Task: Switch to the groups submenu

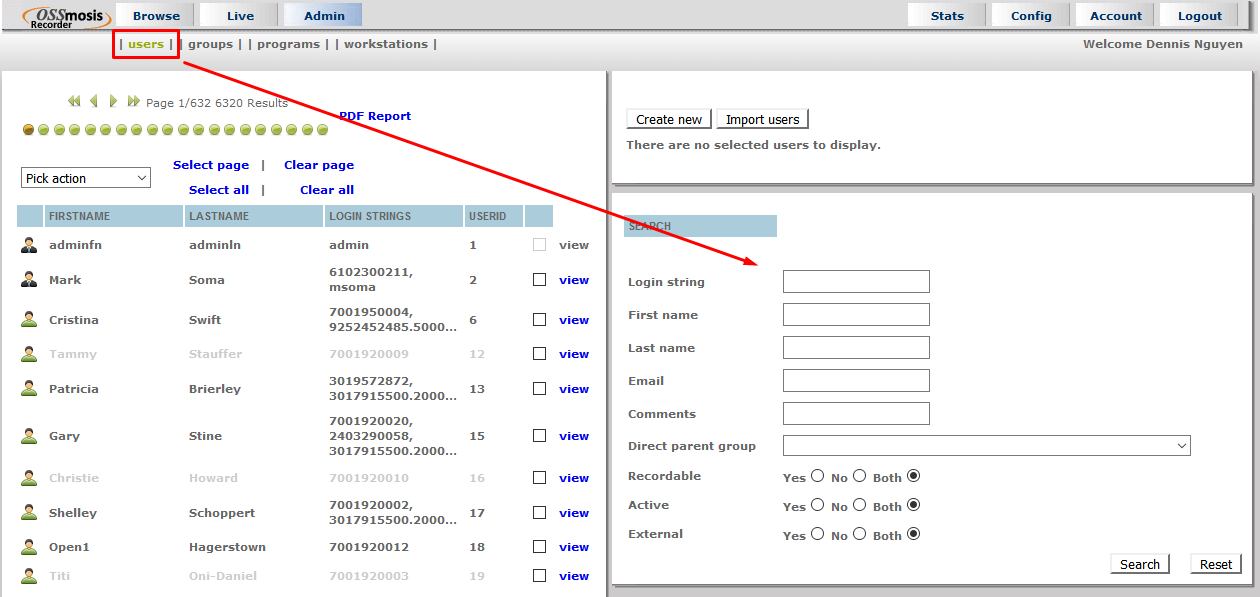Action: click(x=210, y=44)
